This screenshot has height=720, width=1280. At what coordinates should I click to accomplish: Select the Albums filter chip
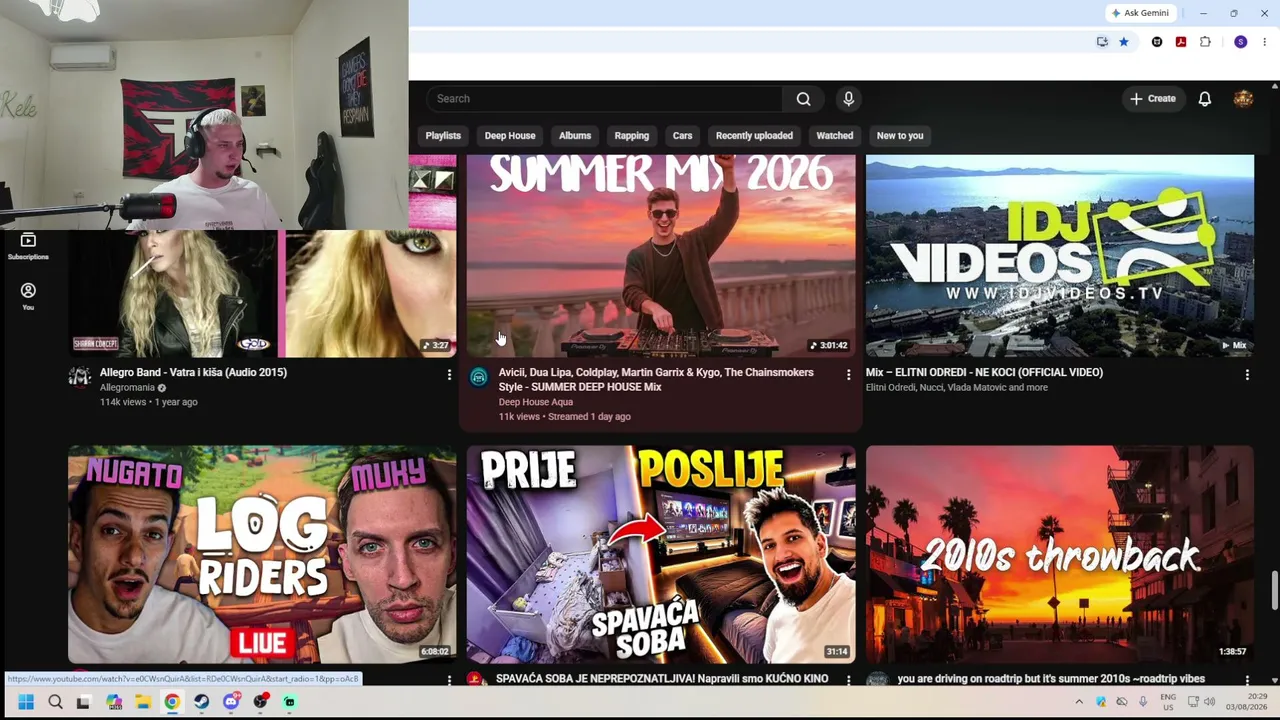(575, 136)
